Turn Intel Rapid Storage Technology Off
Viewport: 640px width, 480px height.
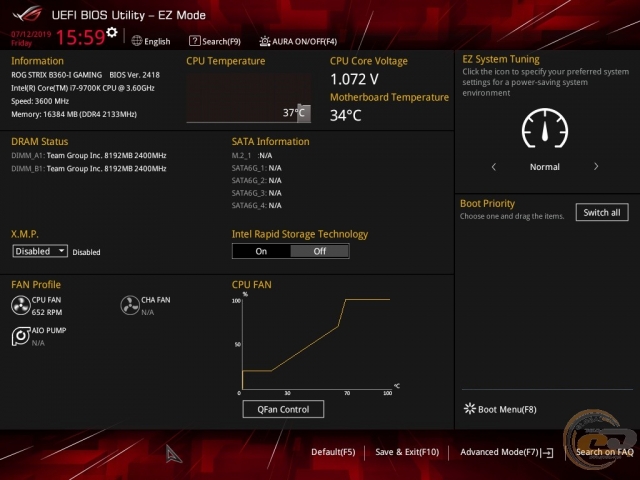coord(320,251)
